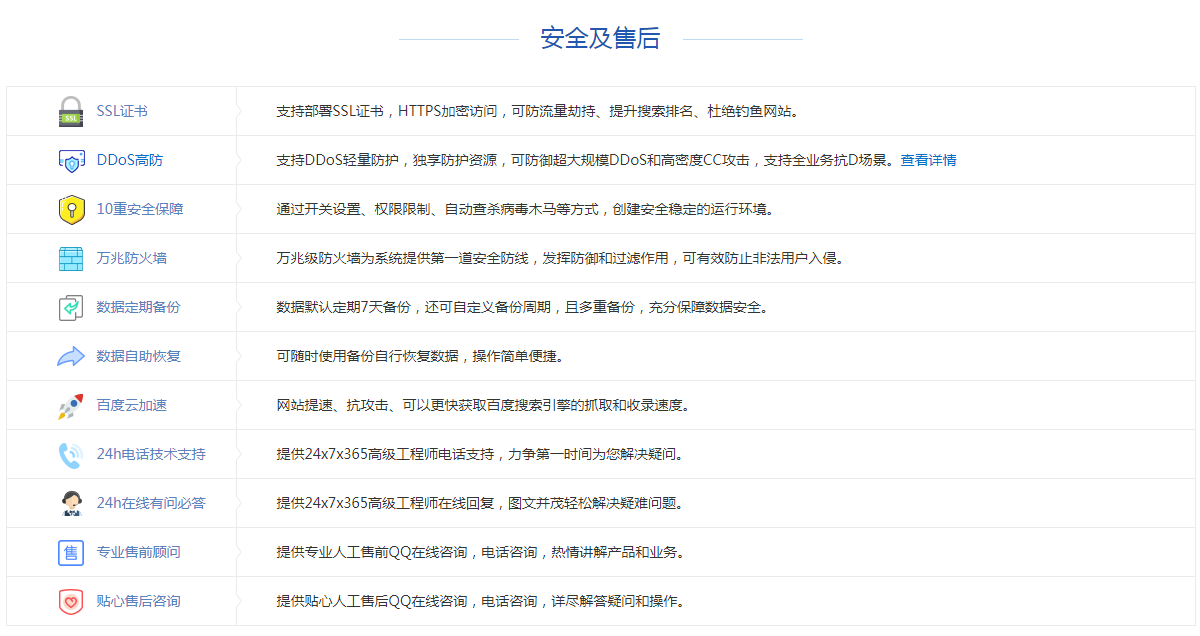The width and height of the screenshot is (1200, 636).
Task: Click the 万兆防火墙 label
Action: pyautogui.click(x=132, y=258)
